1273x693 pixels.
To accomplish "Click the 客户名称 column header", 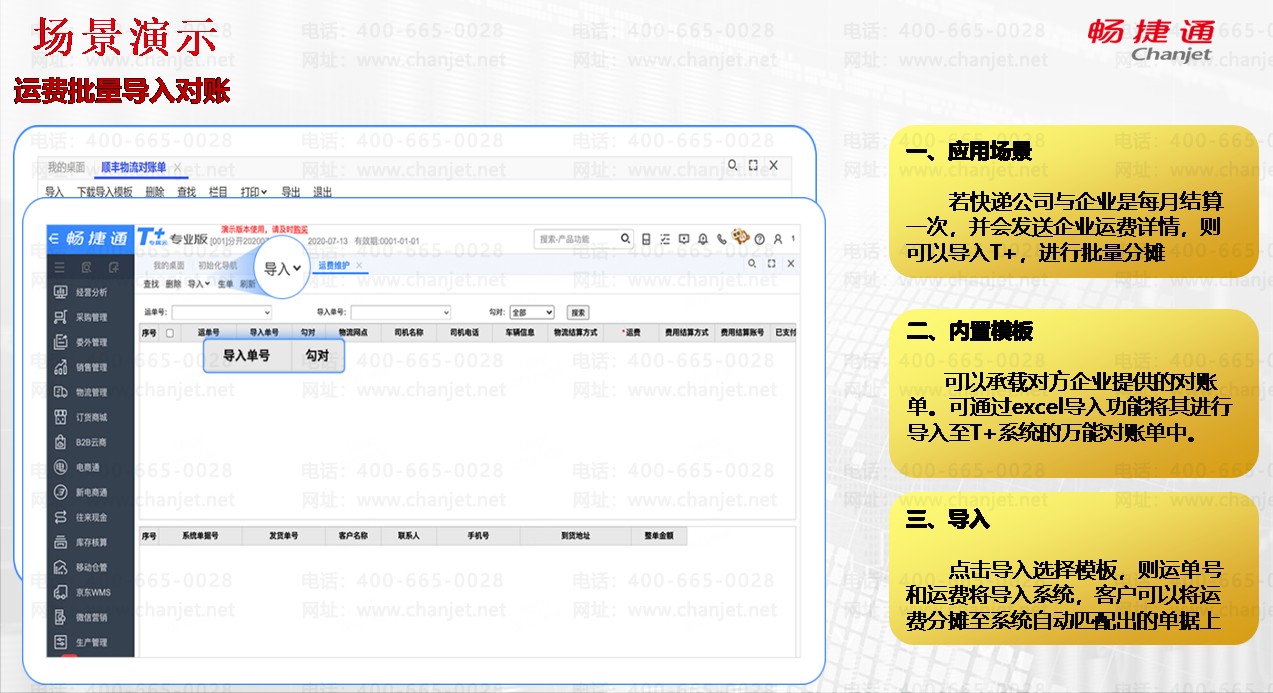I will point(352,536).
